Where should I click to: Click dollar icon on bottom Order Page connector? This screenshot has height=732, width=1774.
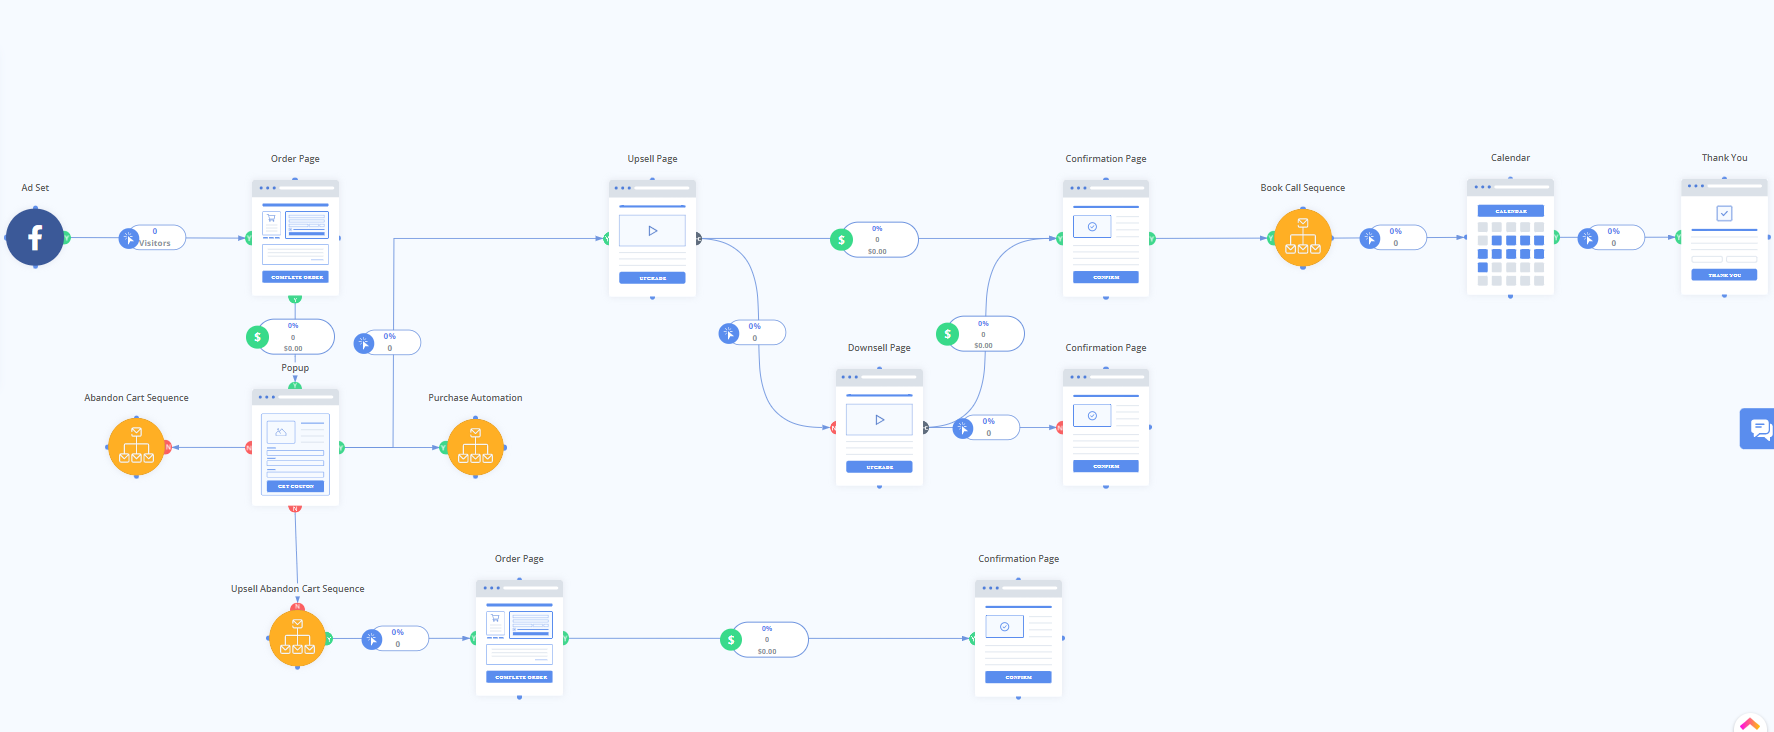pyautogui.click(x=732, y=640)
